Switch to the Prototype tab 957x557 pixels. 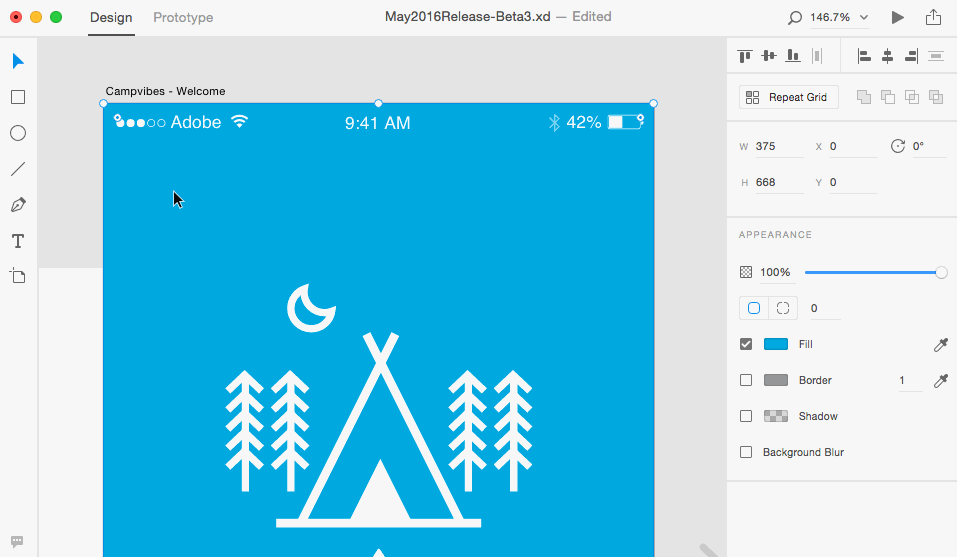(x=183, y=18)
